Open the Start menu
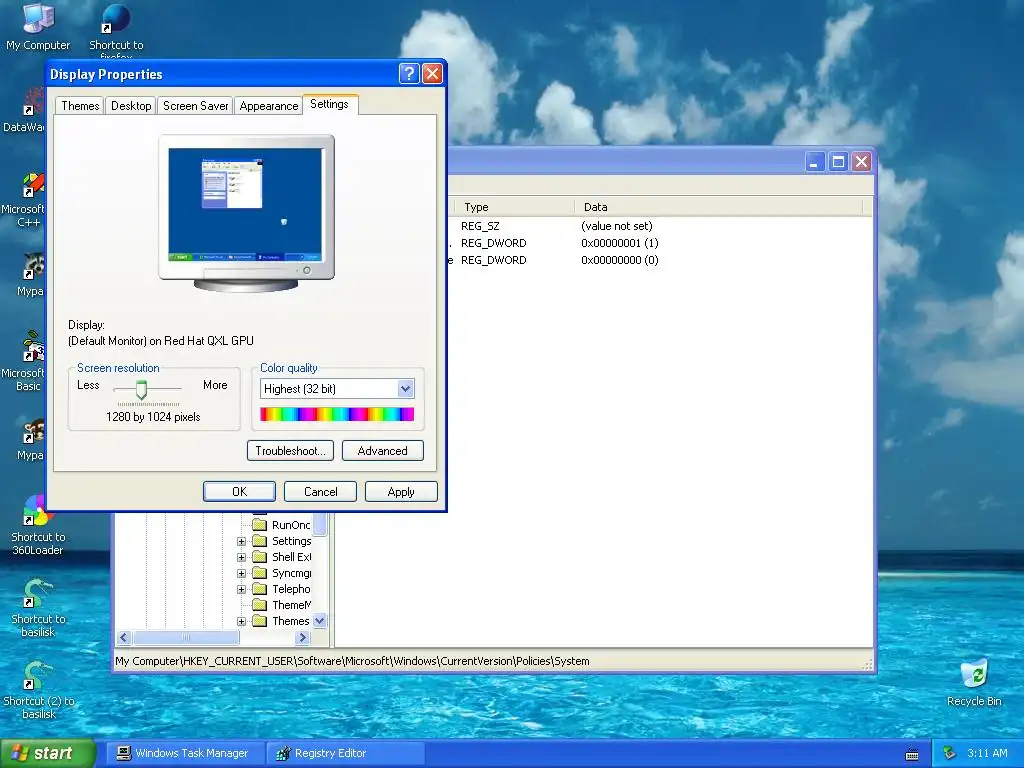Screen dimensions: 1024x768 [48, 753]
